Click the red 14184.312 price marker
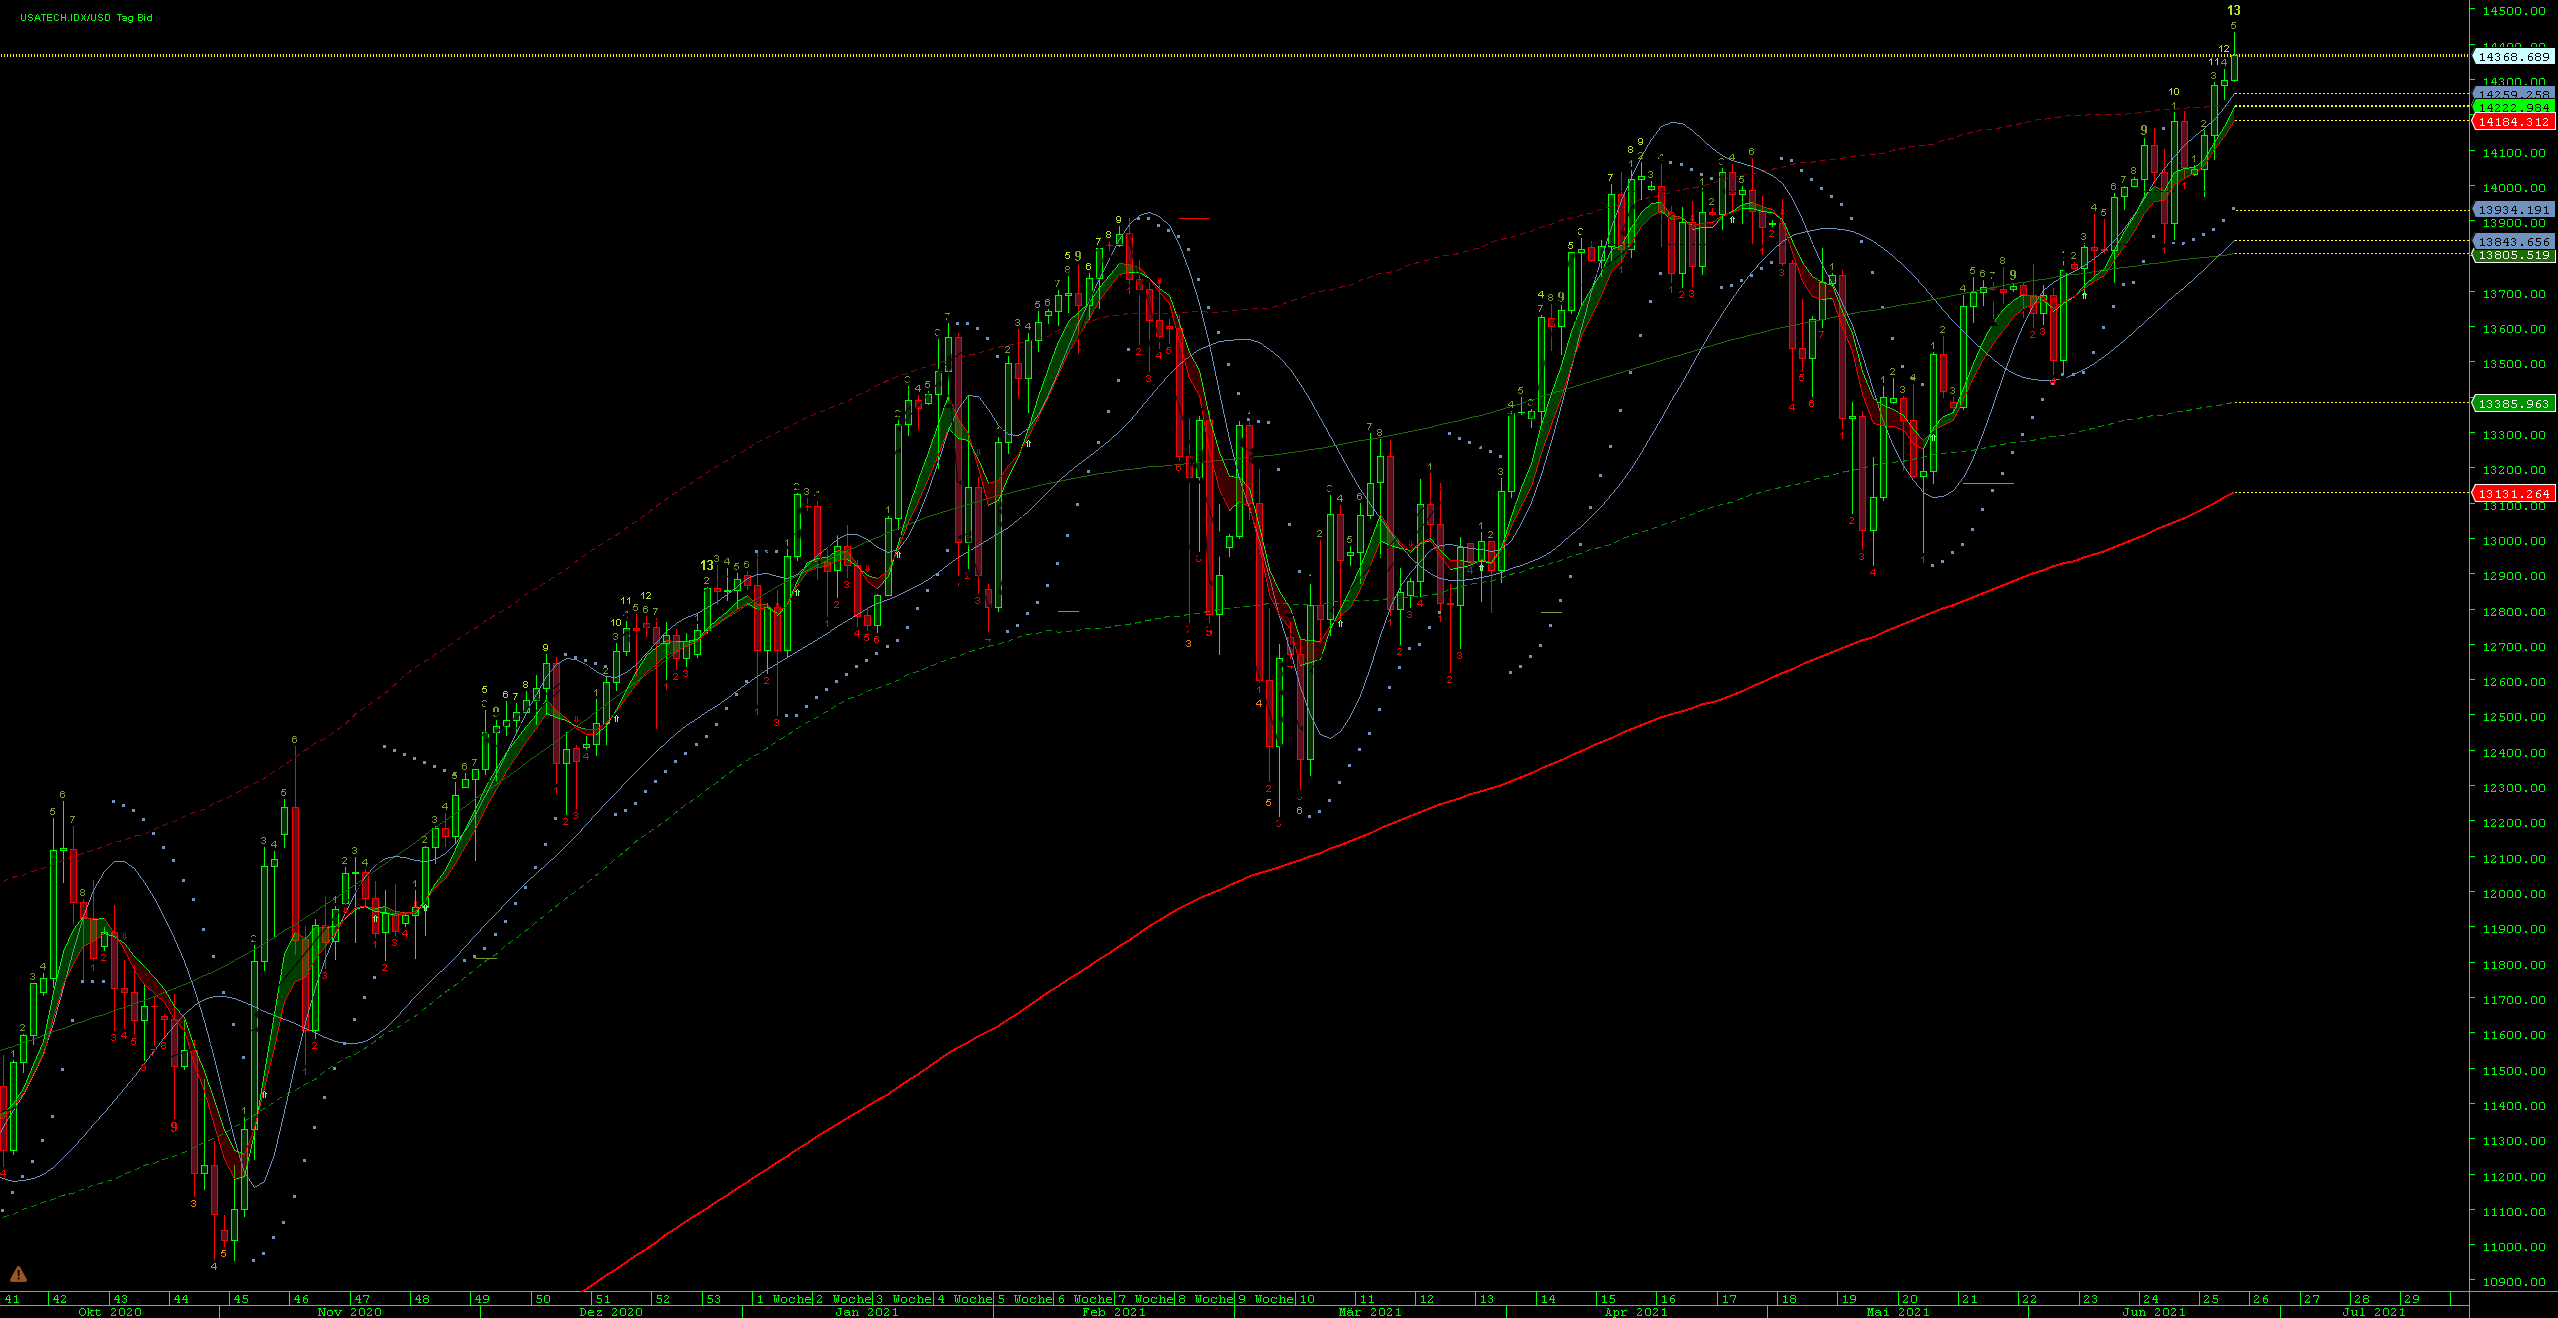 coord(2513,122)
